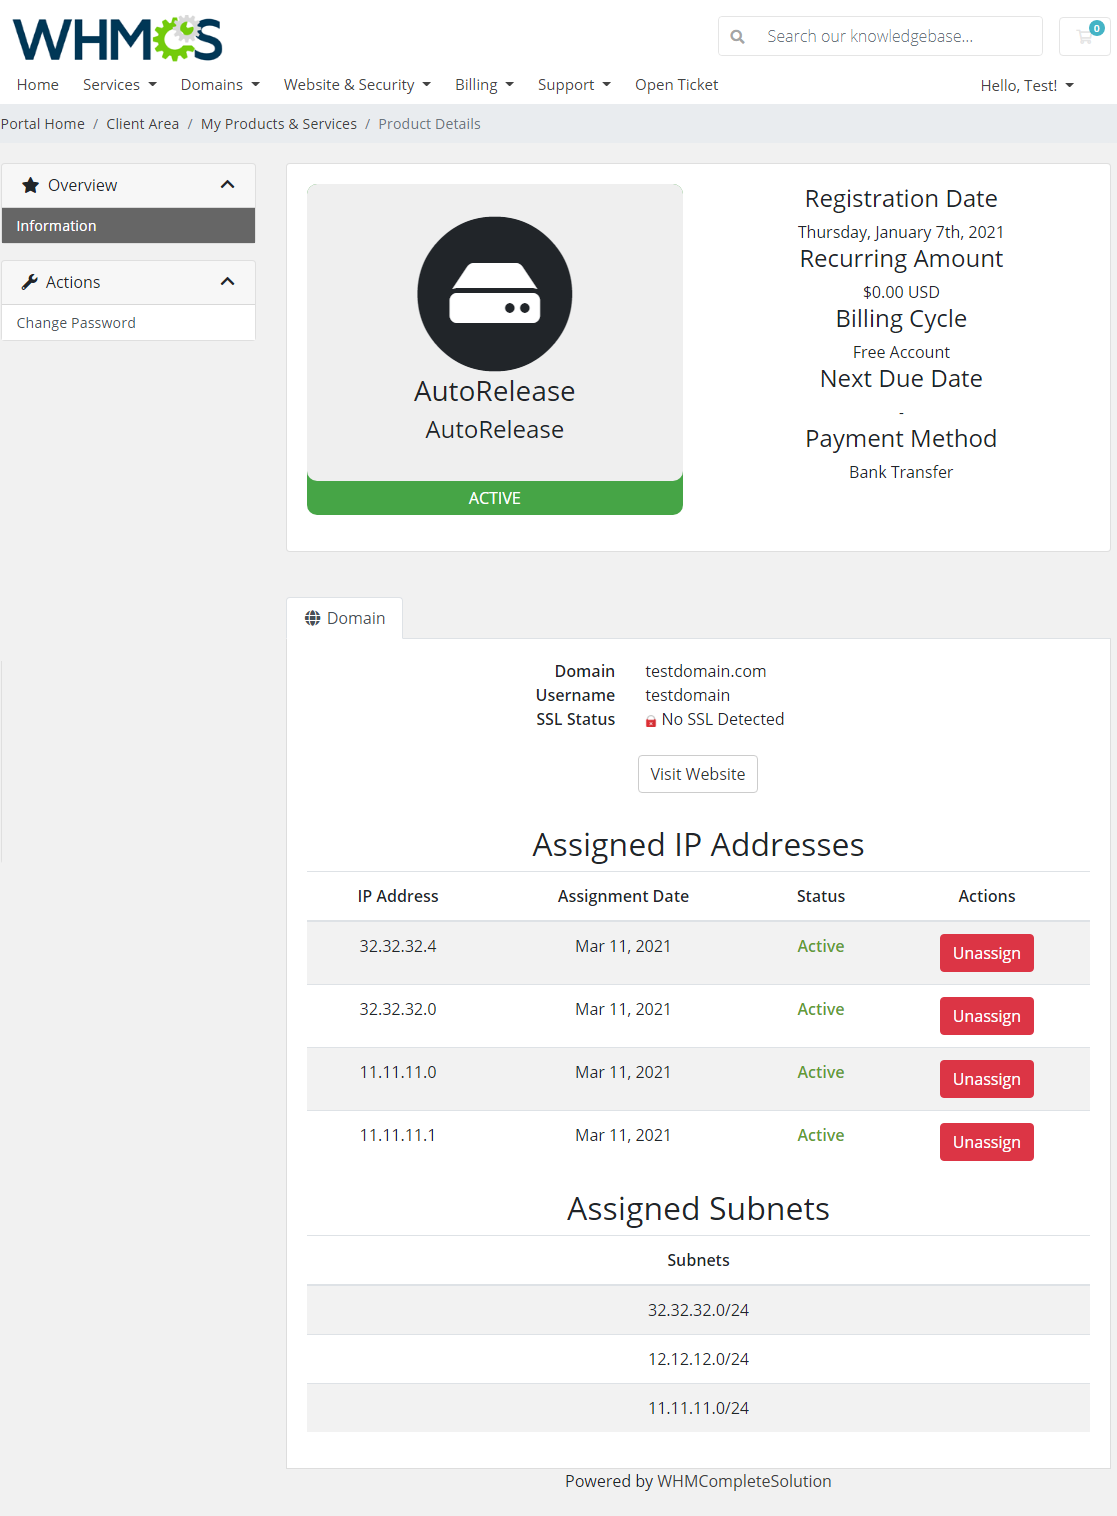Collapse the Actions panel chevron
The height and width of the screenshot is (1516, 1117).
[x=227, y=282]
